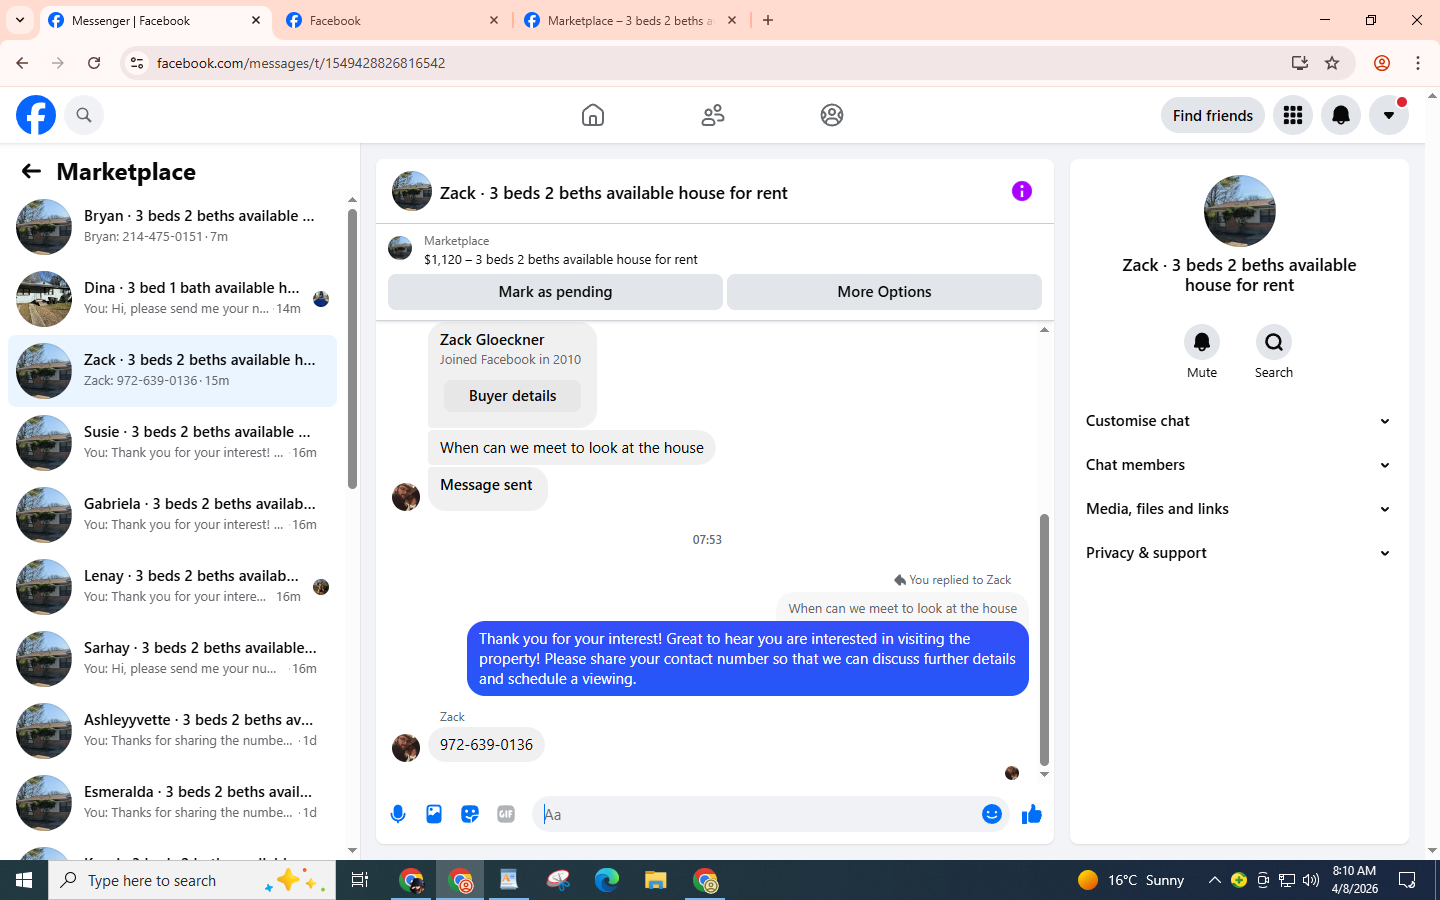Click the voice clip microphone icon
Viewport: 1440px width, 900px height.
(x=398, y=814)
